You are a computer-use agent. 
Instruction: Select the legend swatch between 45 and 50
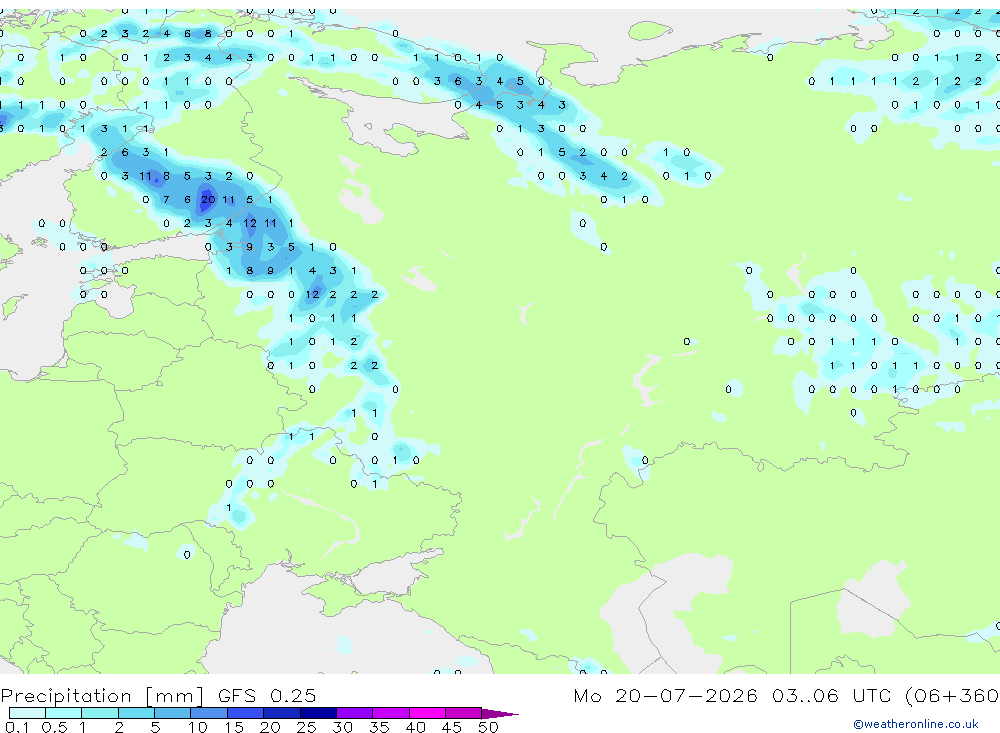click(x=463, y=713)
